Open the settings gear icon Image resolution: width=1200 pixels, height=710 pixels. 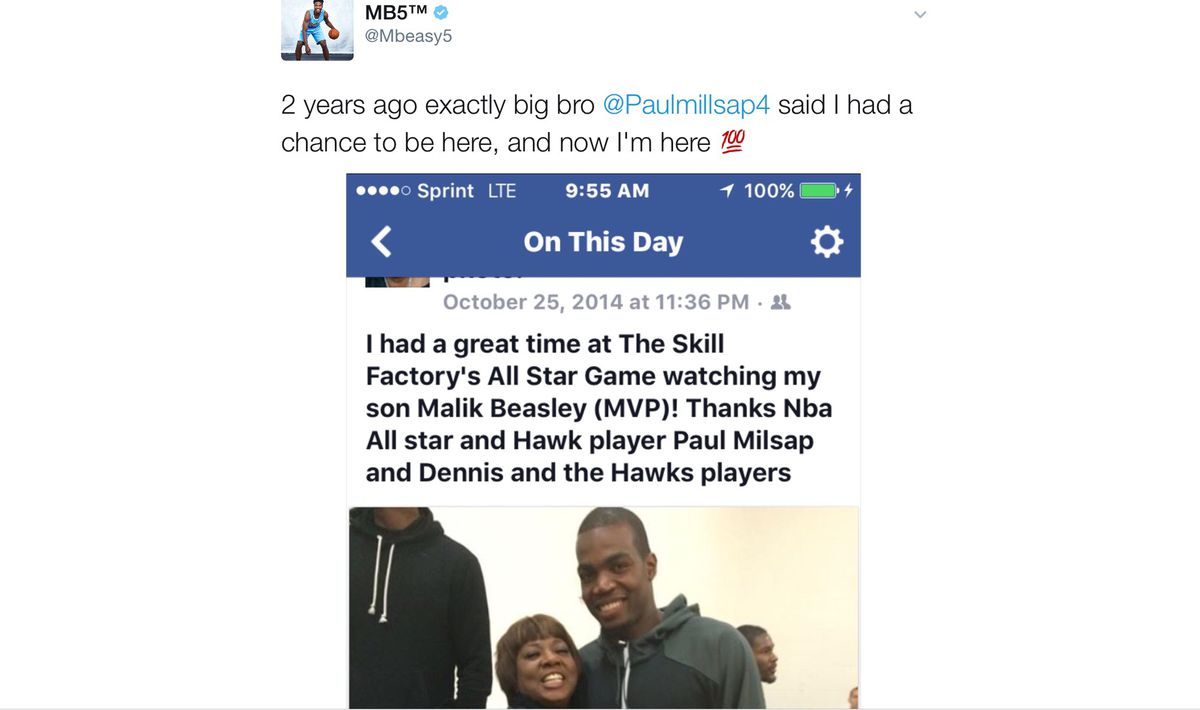[826, 242]
